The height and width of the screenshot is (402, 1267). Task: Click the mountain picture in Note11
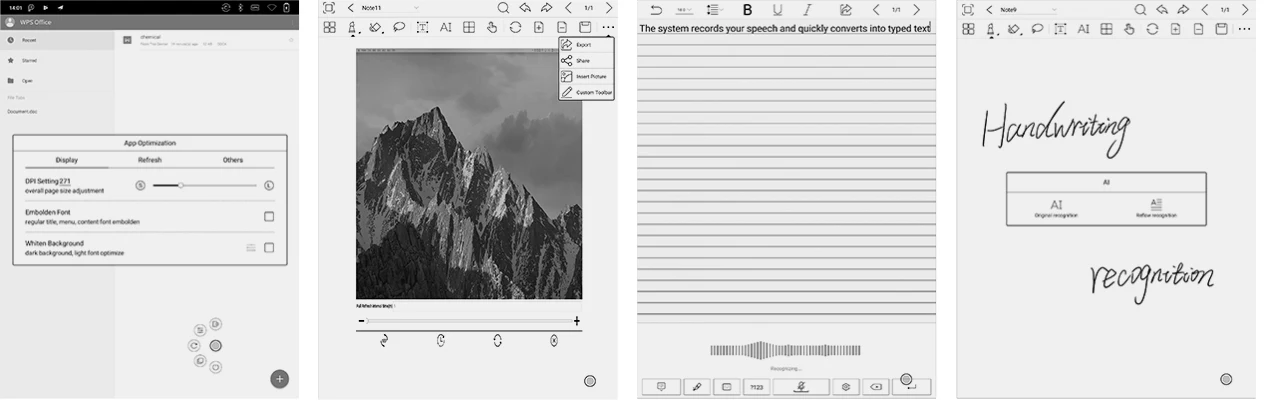[x=469, y=173]
